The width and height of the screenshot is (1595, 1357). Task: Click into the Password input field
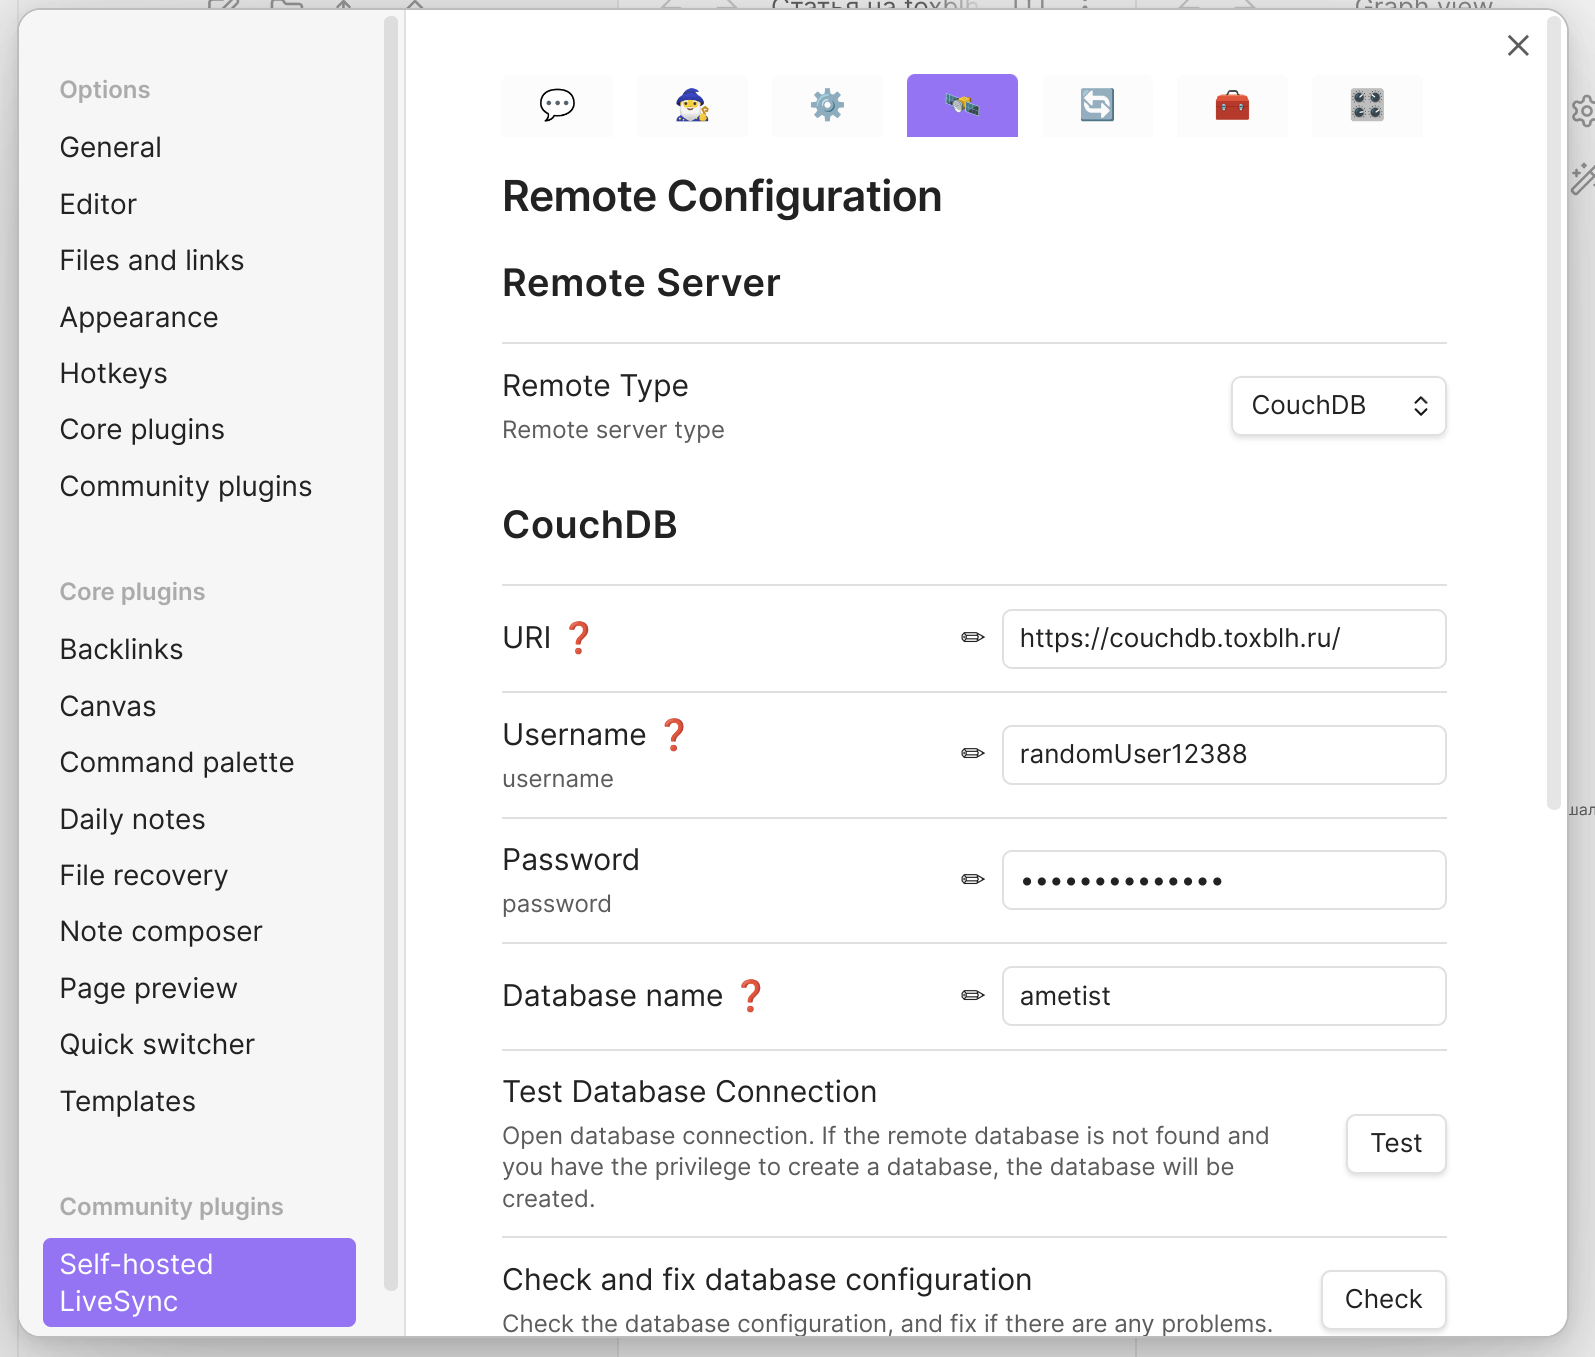[1224, 880]
